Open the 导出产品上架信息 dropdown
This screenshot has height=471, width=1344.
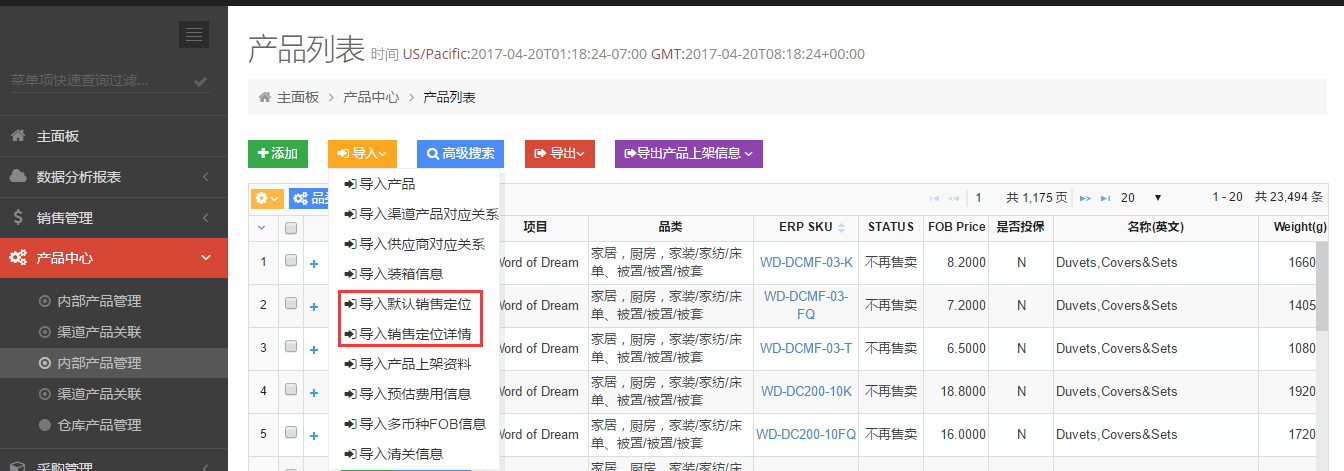click(x=689, y=153)
